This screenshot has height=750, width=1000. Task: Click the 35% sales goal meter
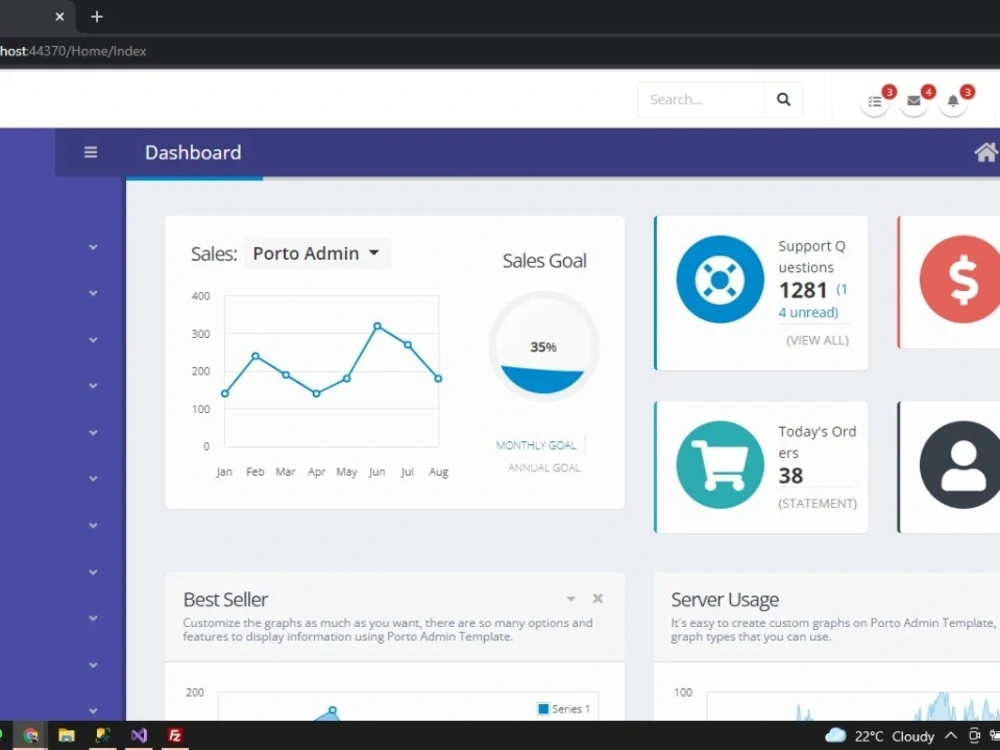click(543, 346)
